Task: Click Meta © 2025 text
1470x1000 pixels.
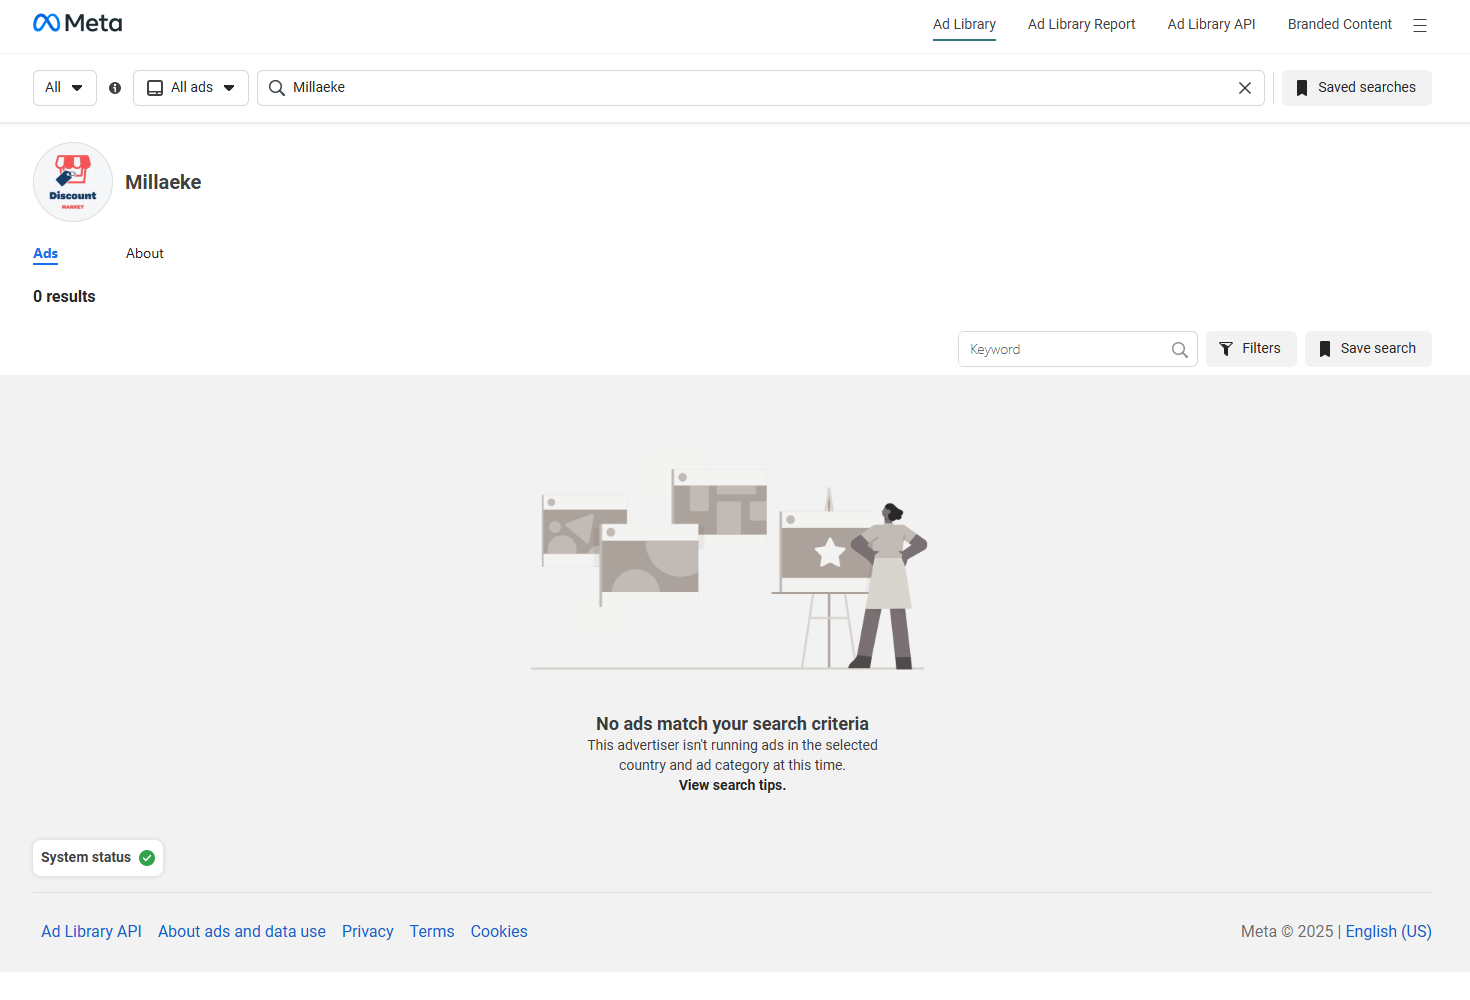Action: tap(1287, 932)
